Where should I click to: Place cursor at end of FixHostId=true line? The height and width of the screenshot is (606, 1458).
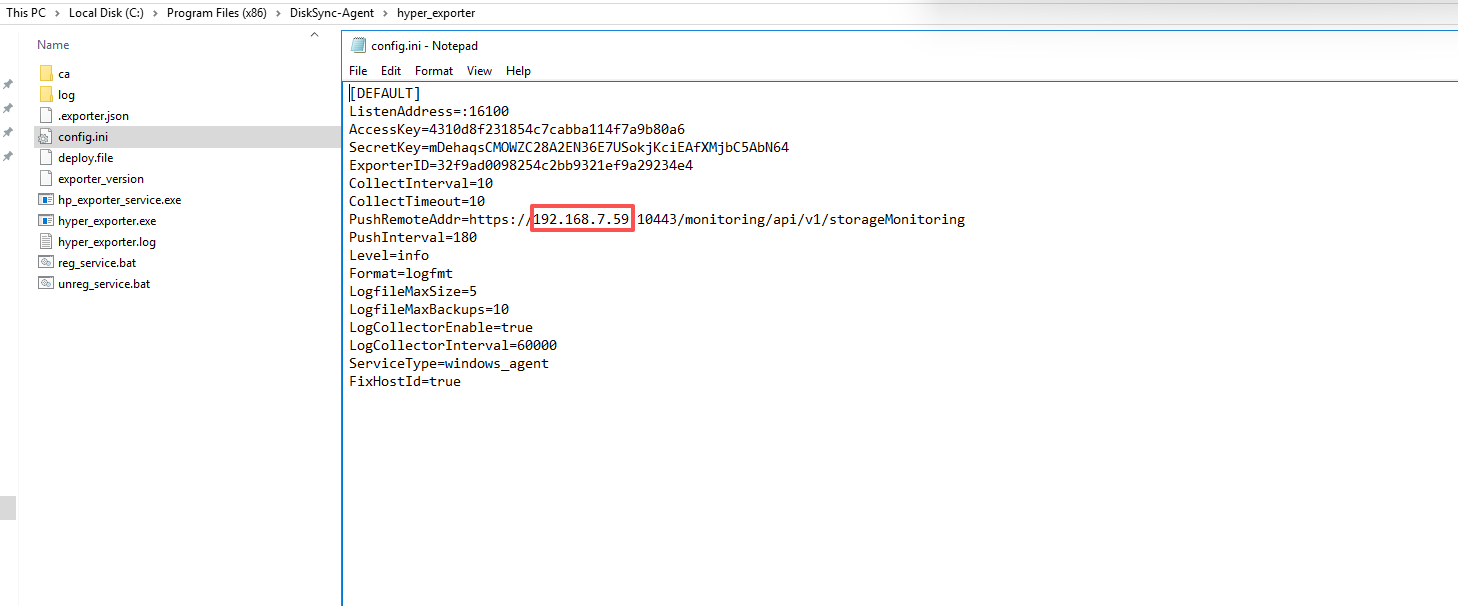pyautogui.click(x=462, y=382)
